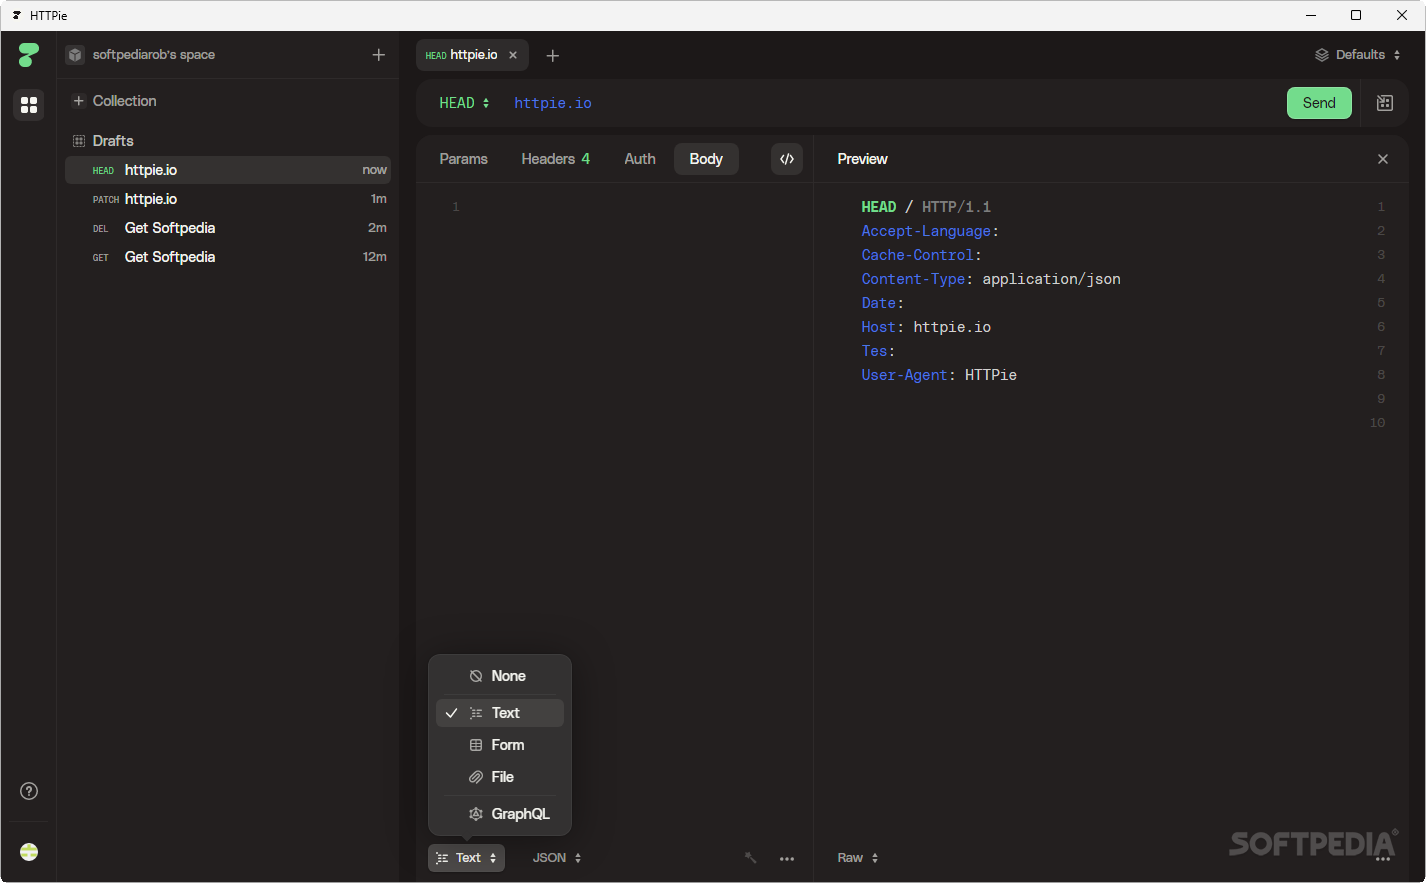This screenshot has height=883, width=1426.
Task: Open preview more options ellipsis
Action: pos(1383,859)
